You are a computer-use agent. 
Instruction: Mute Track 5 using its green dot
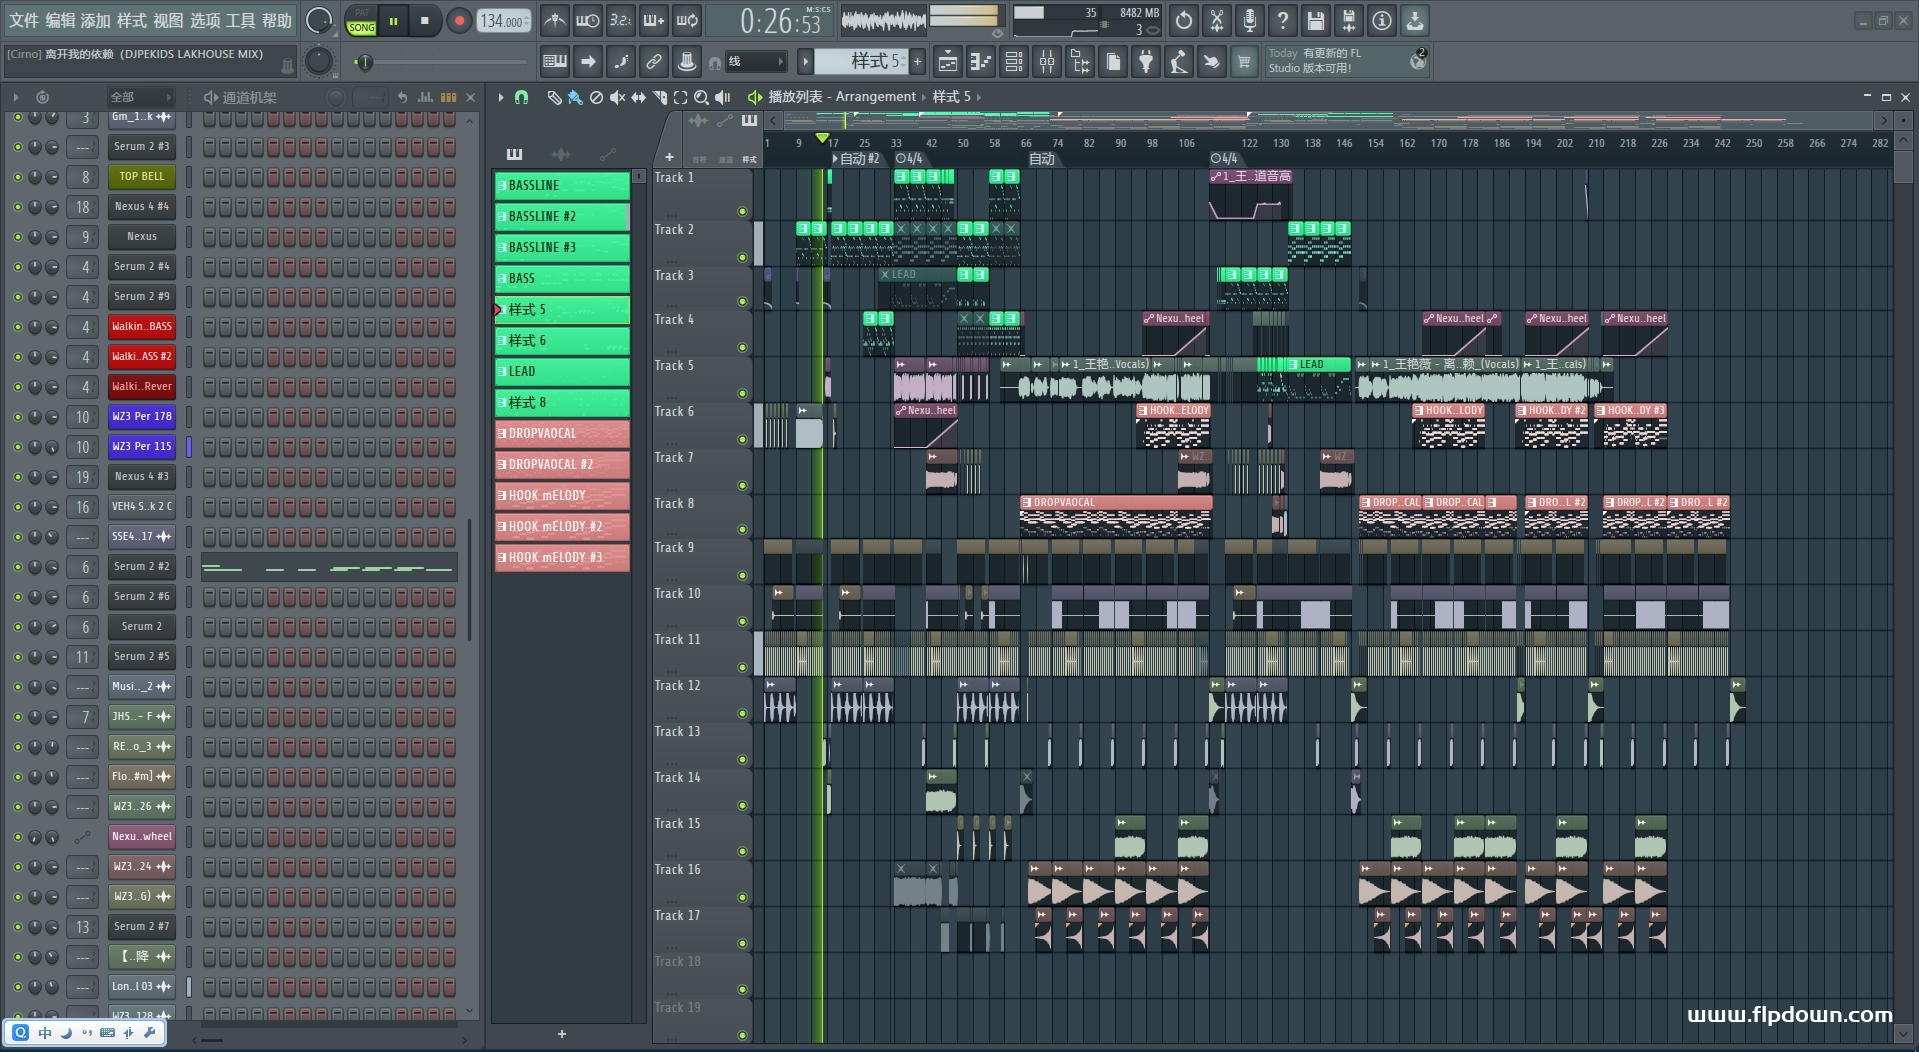742,394
